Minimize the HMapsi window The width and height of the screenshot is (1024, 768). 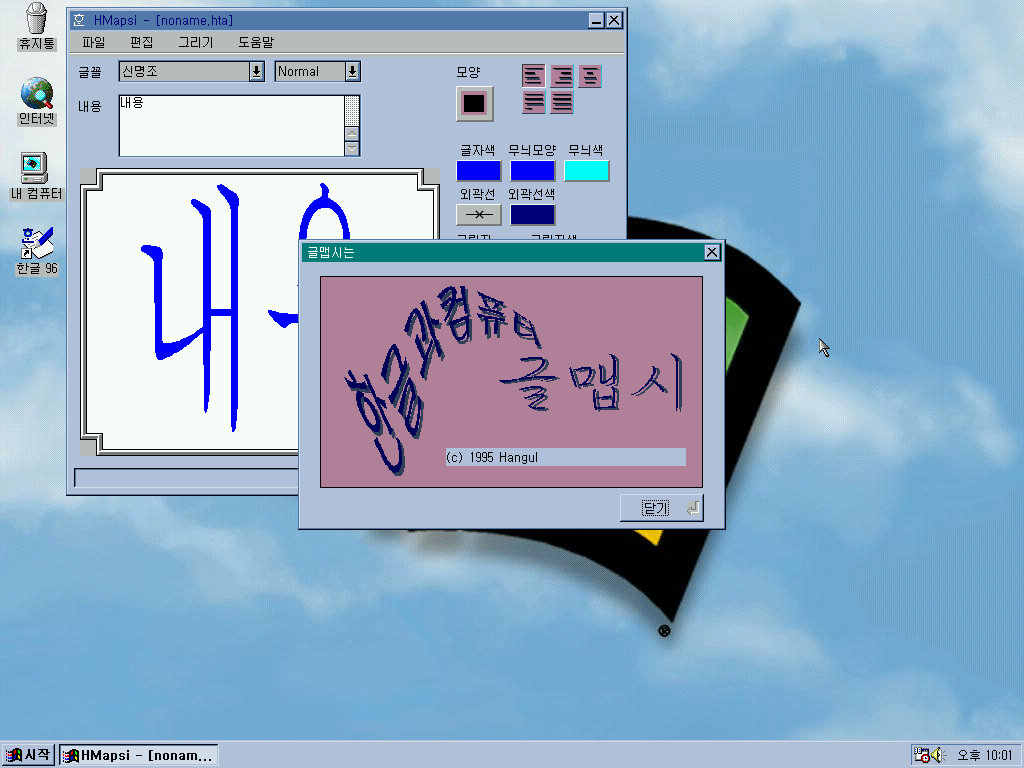pyautogui.click(x=596, y=20)
